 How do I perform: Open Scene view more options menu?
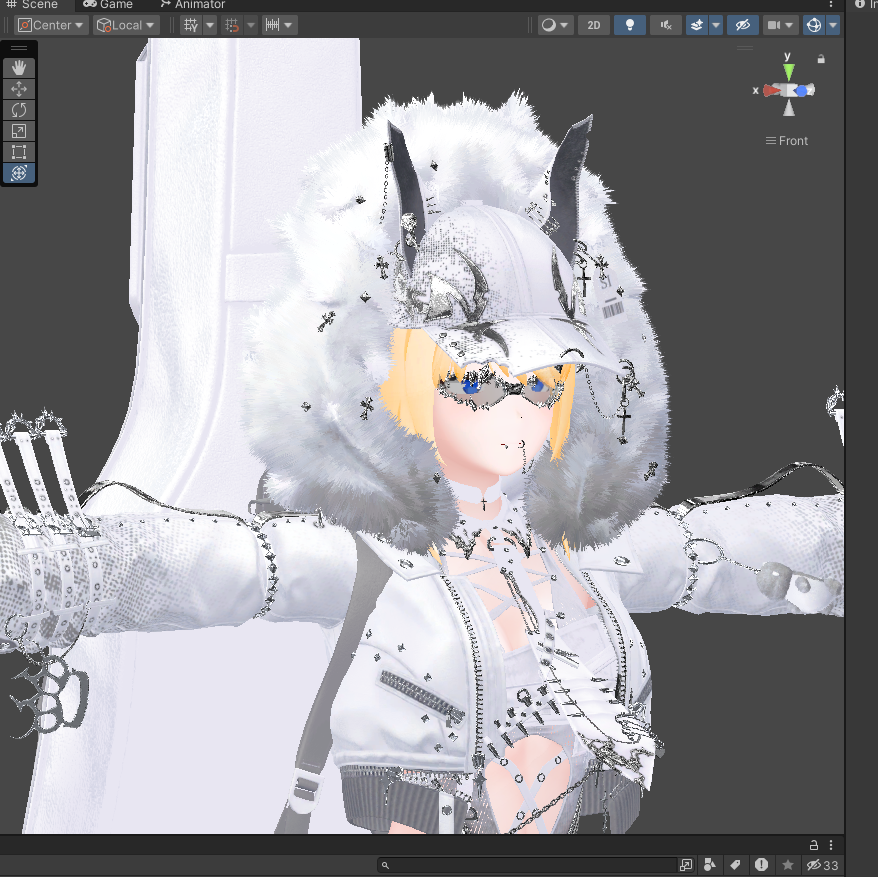[831, 4]
